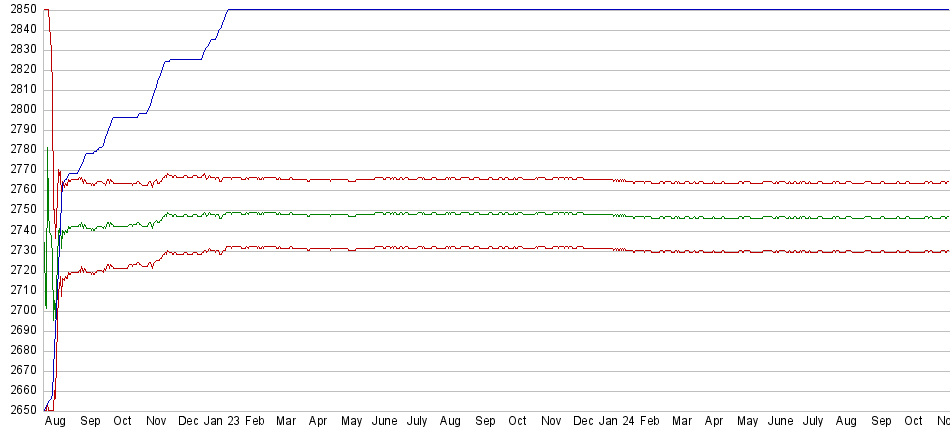The image size is (950, 435).
Task: Select the Jan 23 month marker
Action: tap(222, 423)
